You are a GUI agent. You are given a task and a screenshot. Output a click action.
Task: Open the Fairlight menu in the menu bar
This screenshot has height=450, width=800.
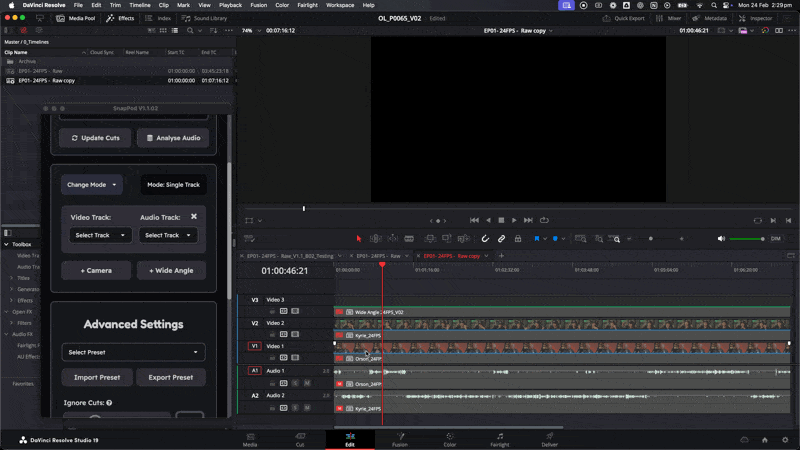point(307,5)
